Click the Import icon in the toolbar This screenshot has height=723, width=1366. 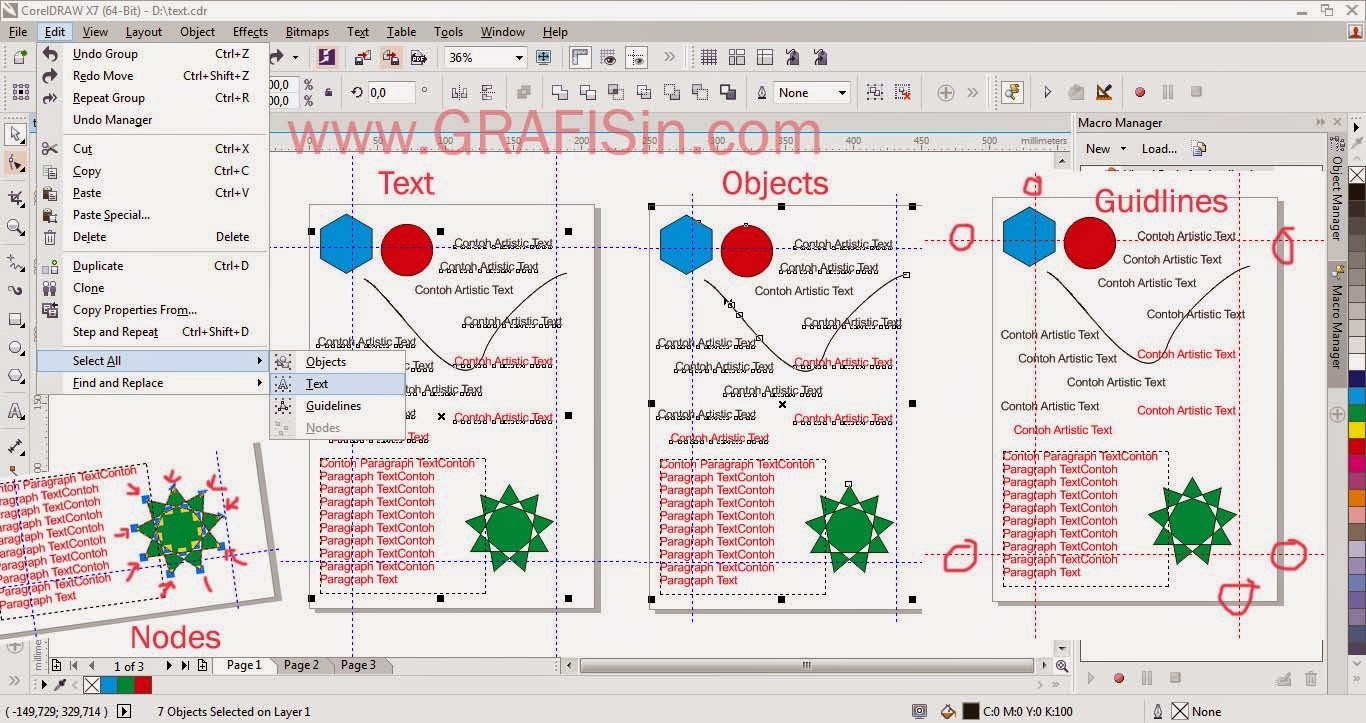tap(362, 58)
